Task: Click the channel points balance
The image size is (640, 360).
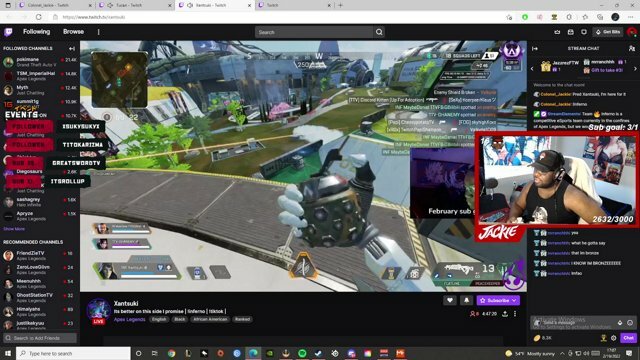Action: [x=543, y=338]
